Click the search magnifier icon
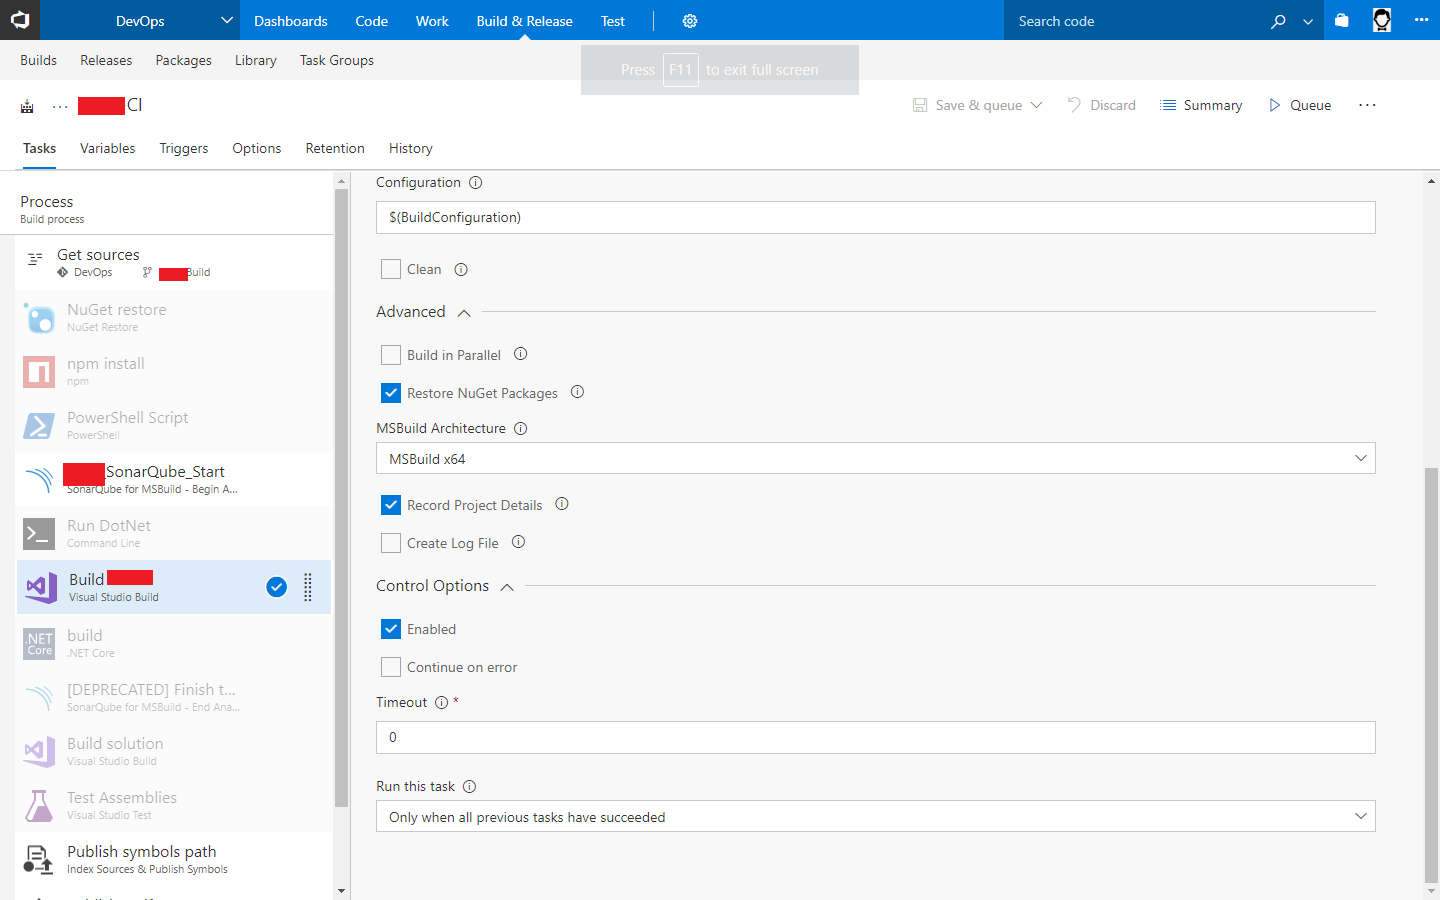1440x900 pixels. (x=1278, y=21)
